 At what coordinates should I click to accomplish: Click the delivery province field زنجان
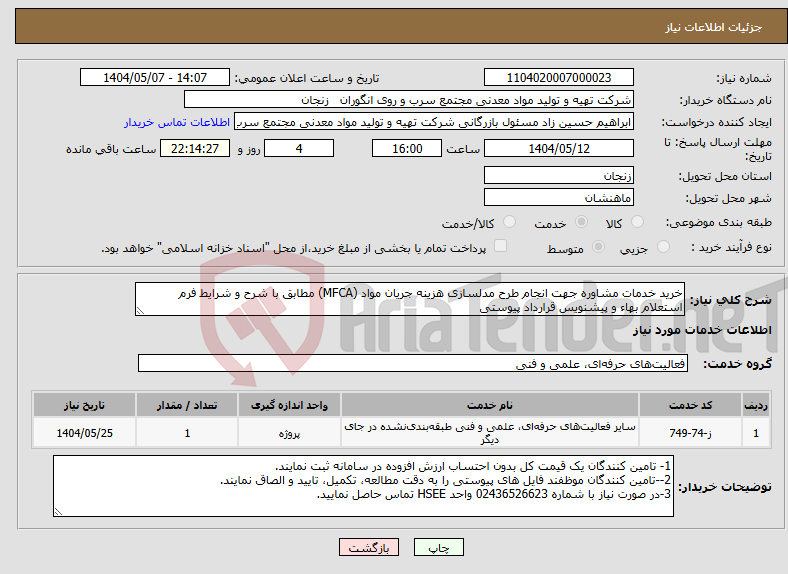coord(558,175)
